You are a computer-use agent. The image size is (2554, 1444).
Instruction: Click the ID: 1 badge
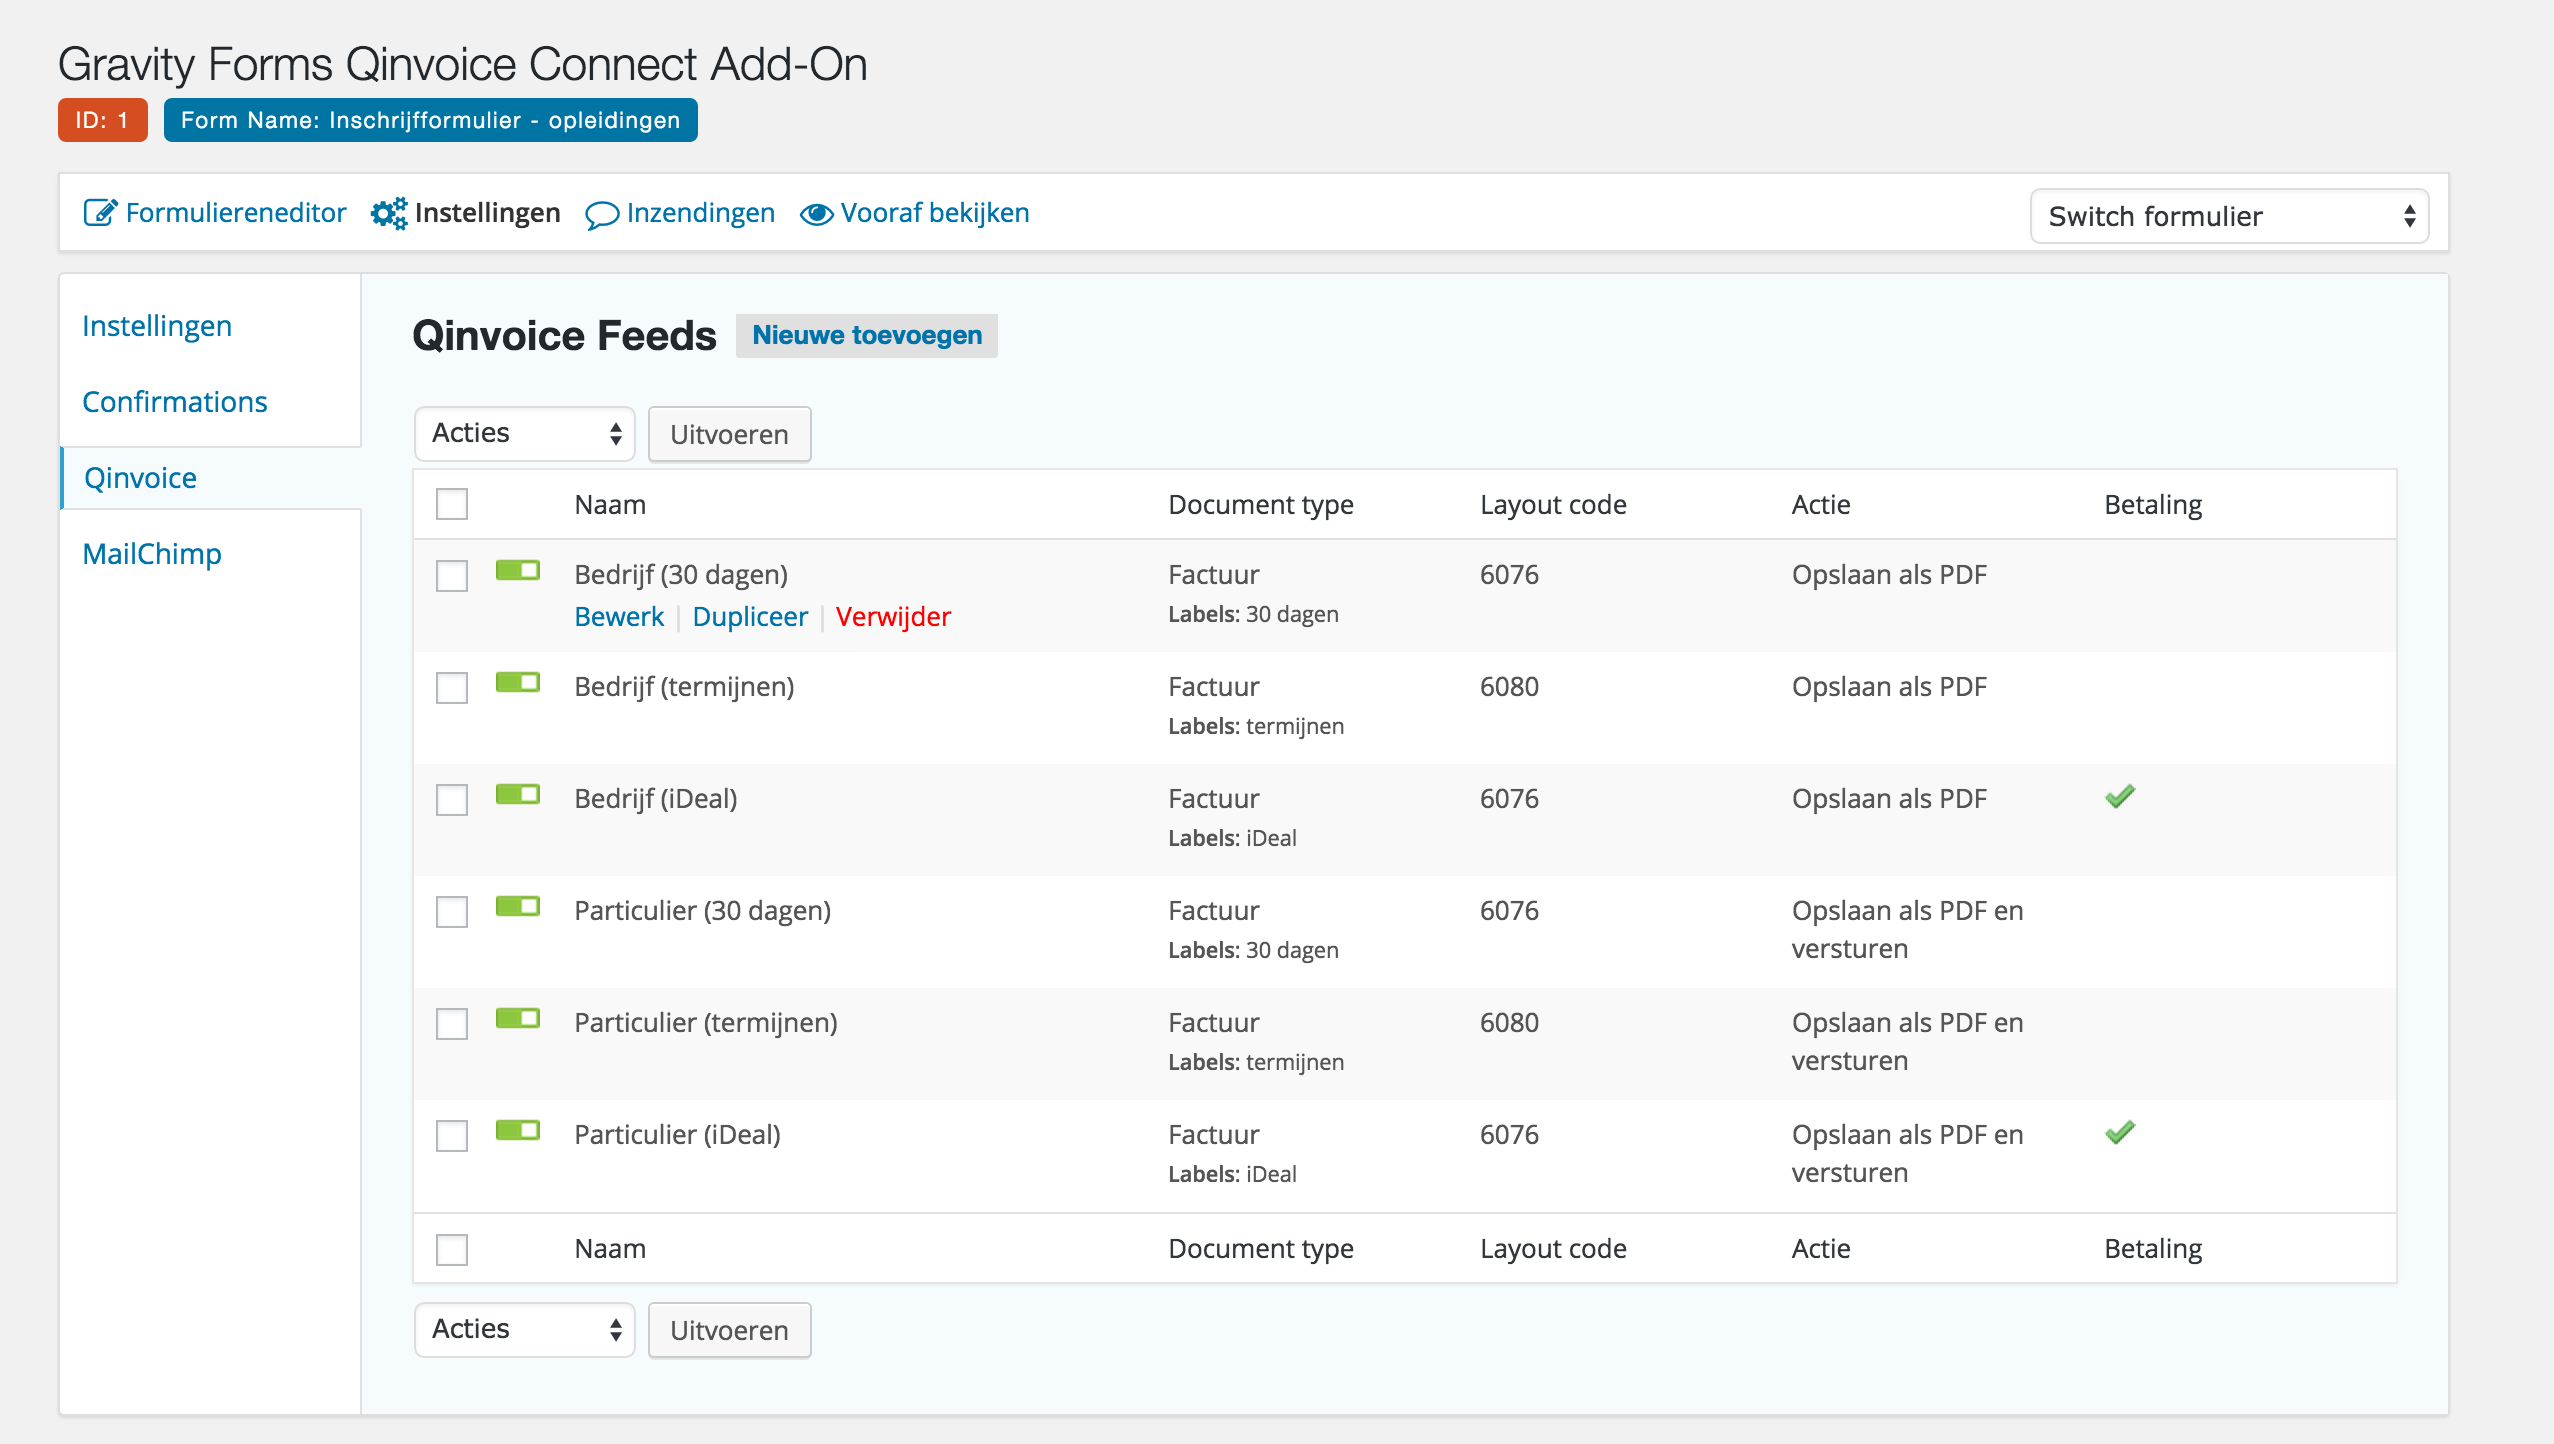(103, 120)
